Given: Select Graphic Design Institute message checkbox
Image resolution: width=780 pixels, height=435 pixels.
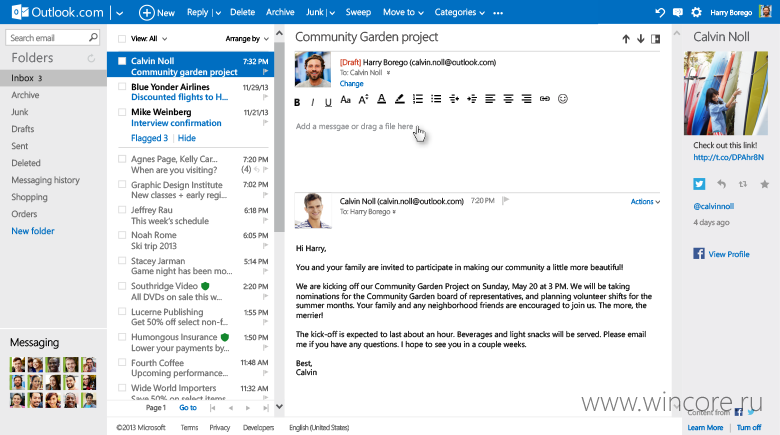Looking at the screenshot, I should coord(122,185).
